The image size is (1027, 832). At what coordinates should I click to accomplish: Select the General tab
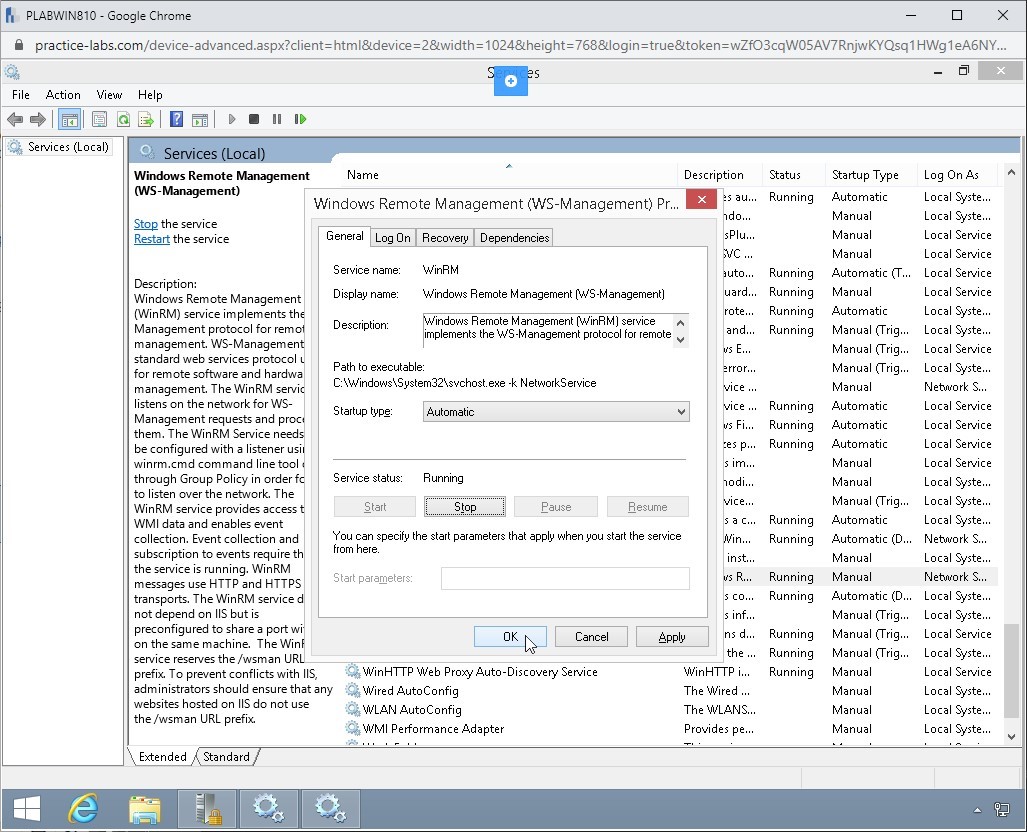345,236
